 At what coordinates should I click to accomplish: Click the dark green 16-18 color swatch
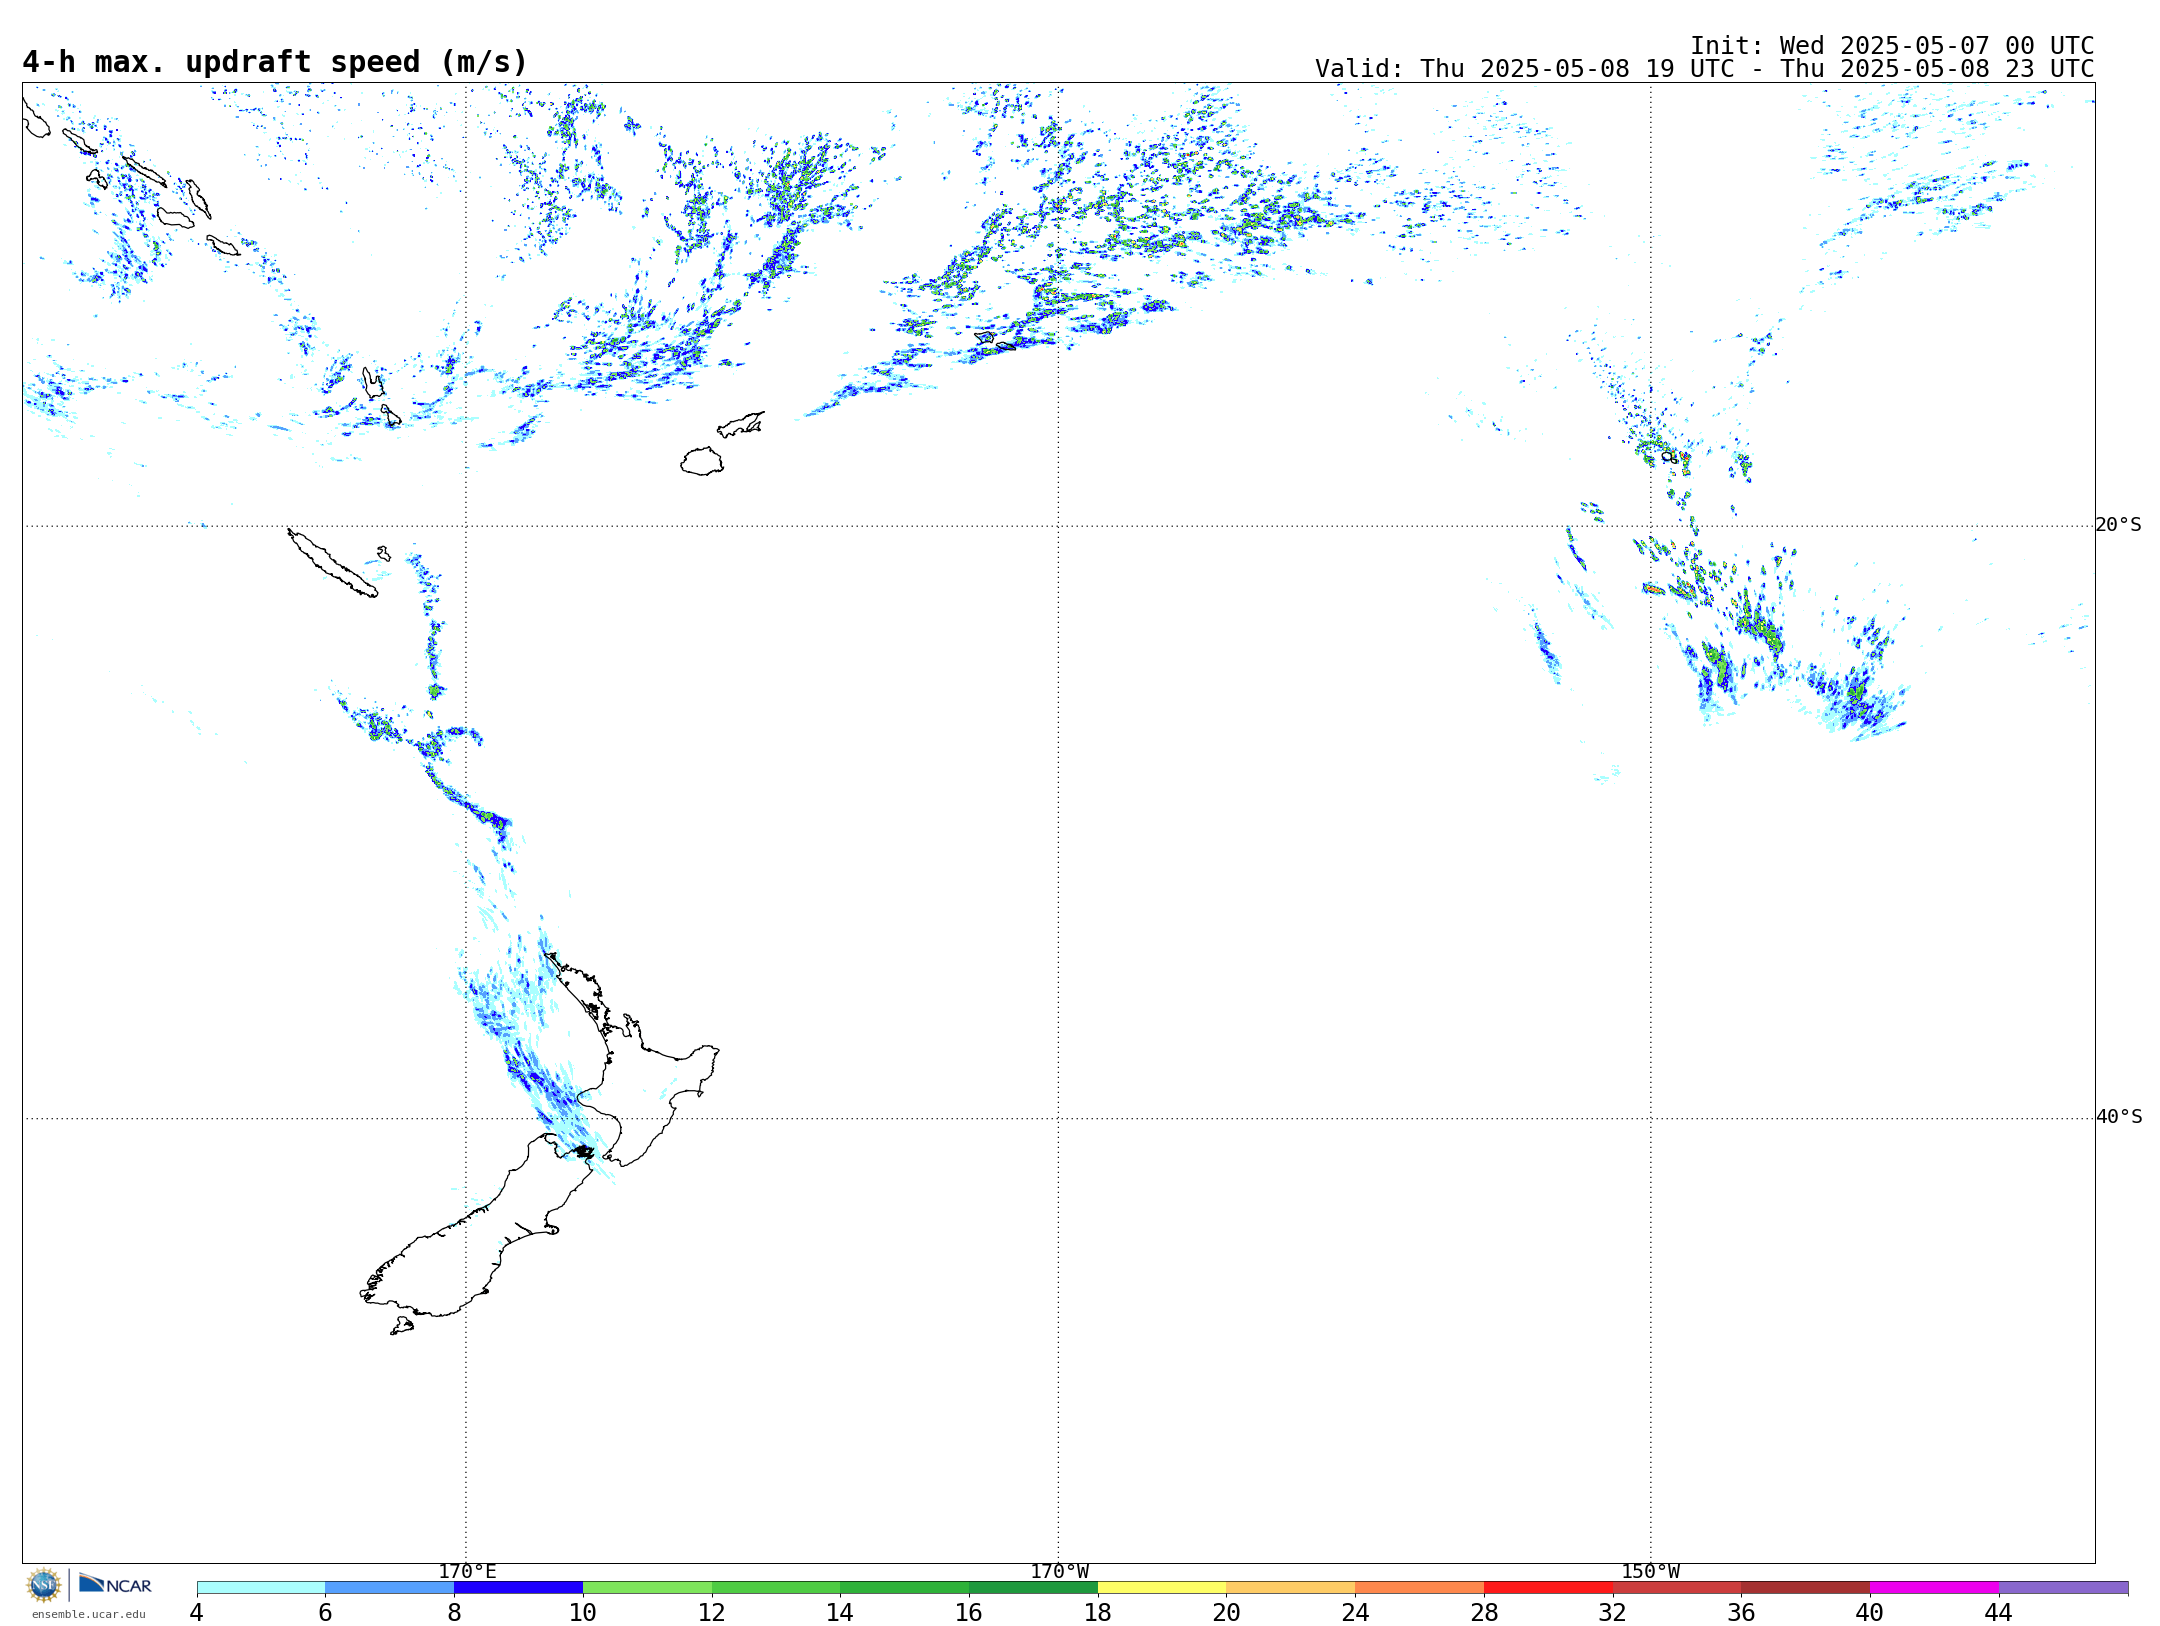tap(1033, 1588)
